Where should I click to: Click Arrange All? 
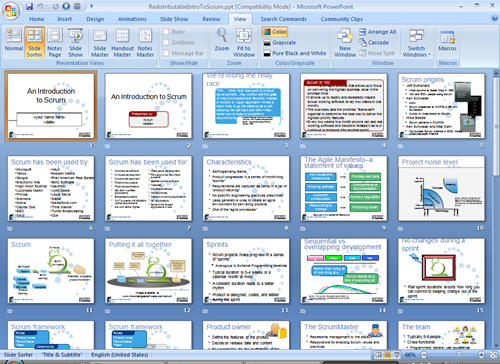(378, 32)
